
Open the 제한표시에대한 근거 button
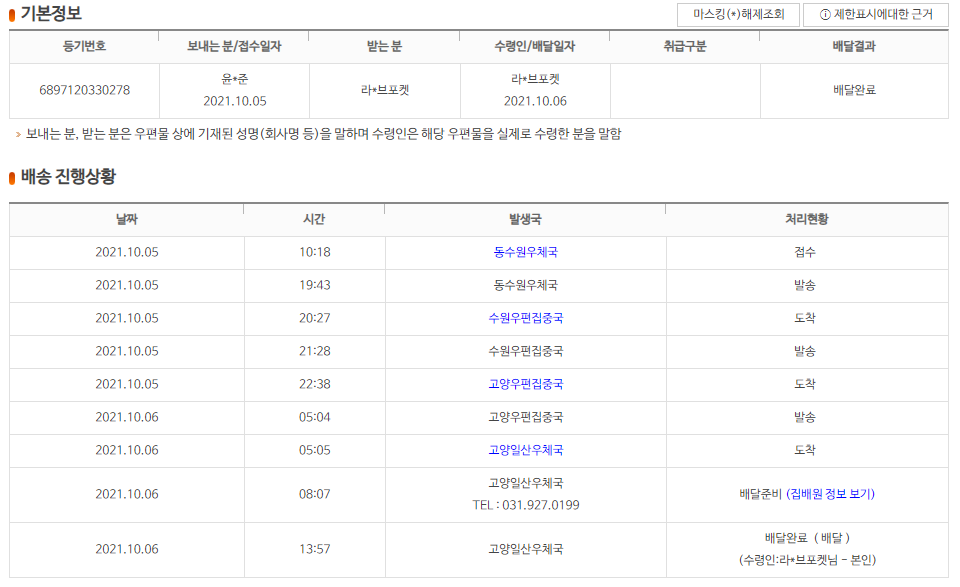(876, 15)
